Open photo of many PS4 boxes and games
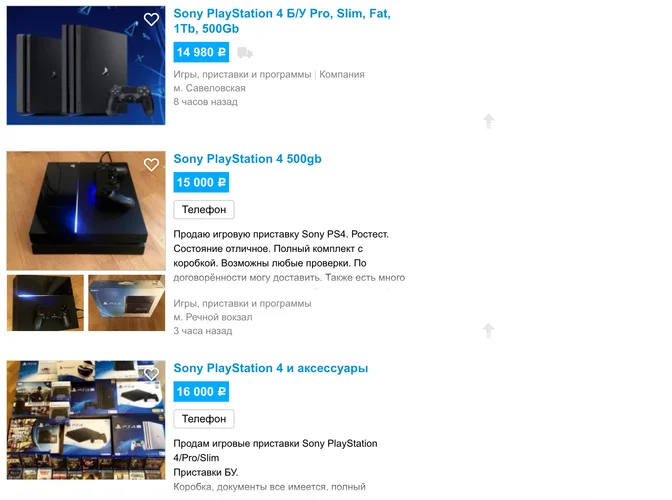Screen dimensions: 672x500 point(86,420)
